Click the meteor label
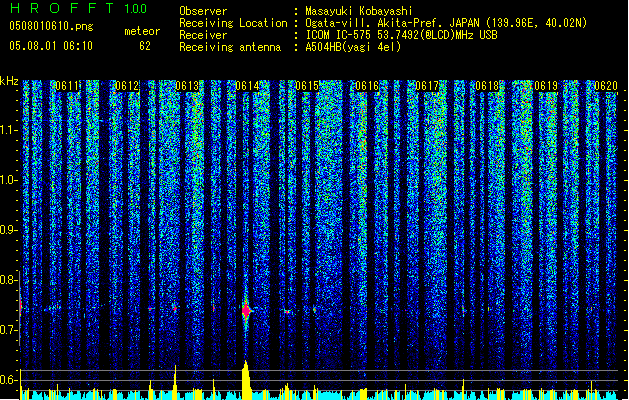629x400 pixels. click(x=142, y=31)
